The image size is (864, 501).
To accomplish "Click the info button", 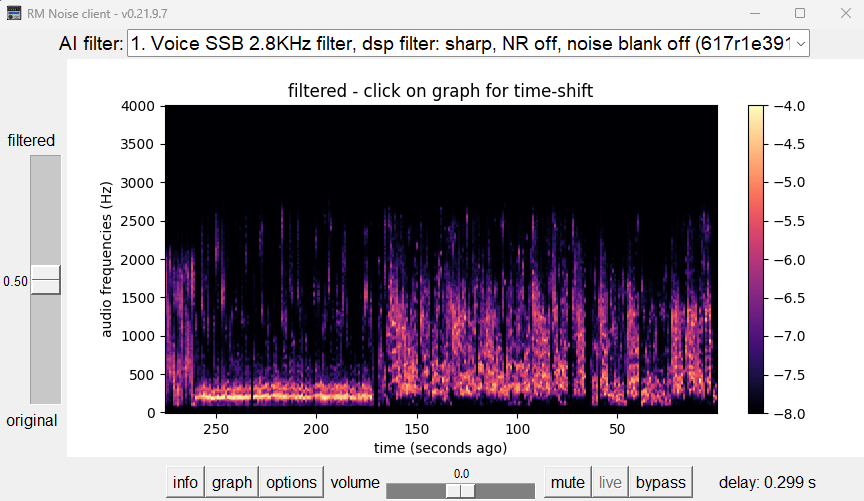I will click(x=185, y=482).
